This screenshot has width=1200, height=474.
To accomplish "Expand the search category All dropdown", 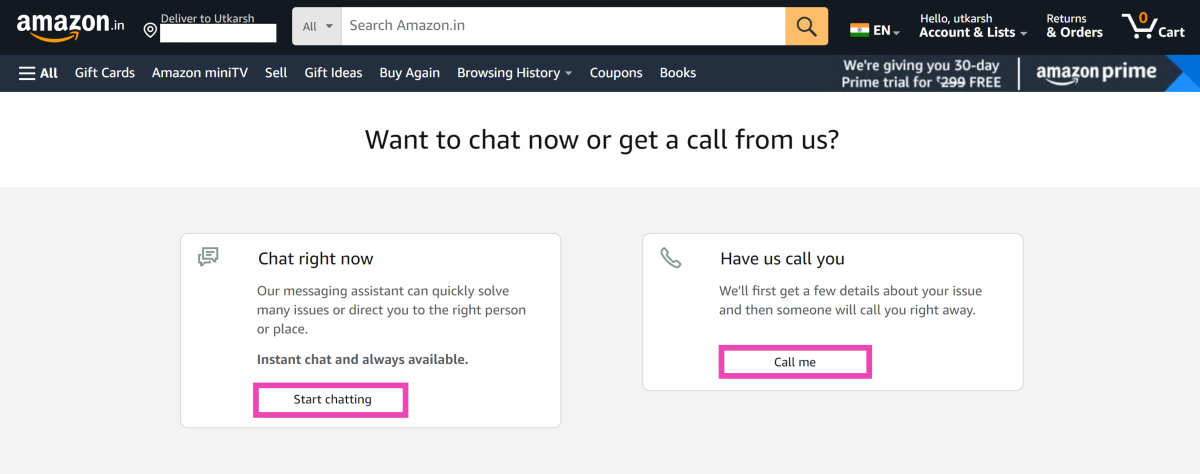I will click(317, 26).
